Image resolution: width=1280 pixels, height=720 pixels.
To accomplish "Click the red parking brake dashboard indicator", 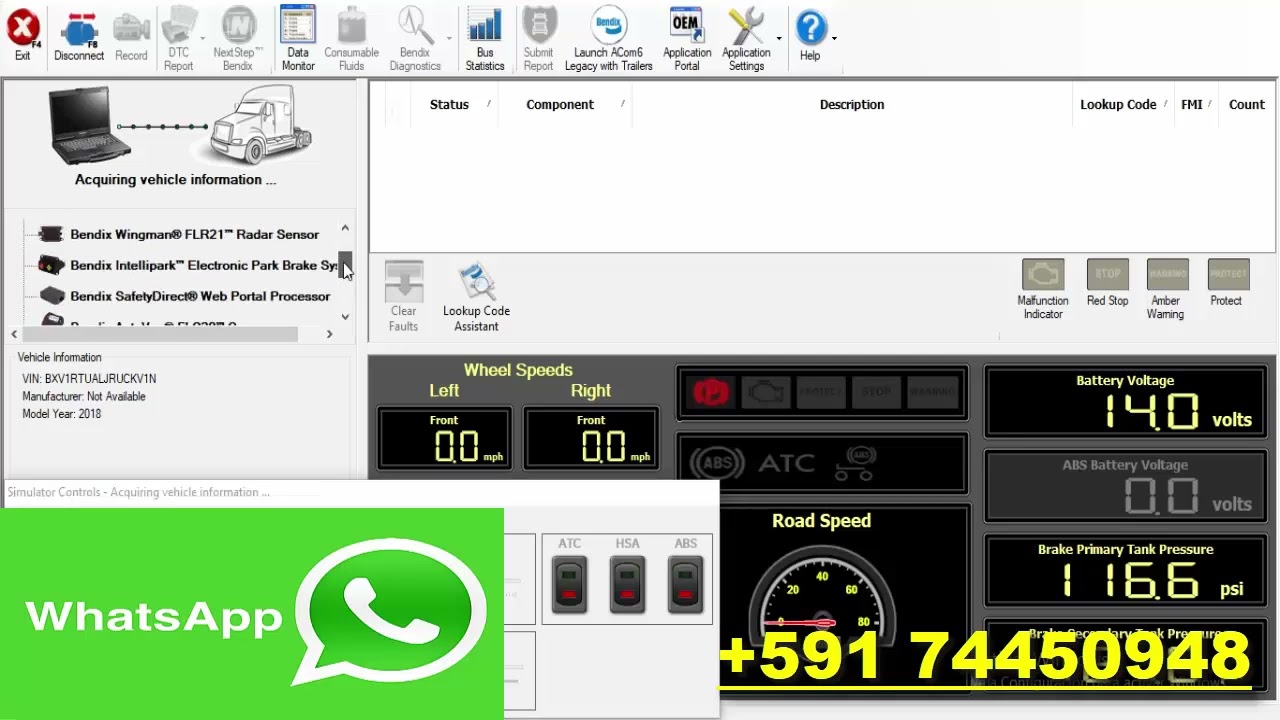I will point(712,392).
